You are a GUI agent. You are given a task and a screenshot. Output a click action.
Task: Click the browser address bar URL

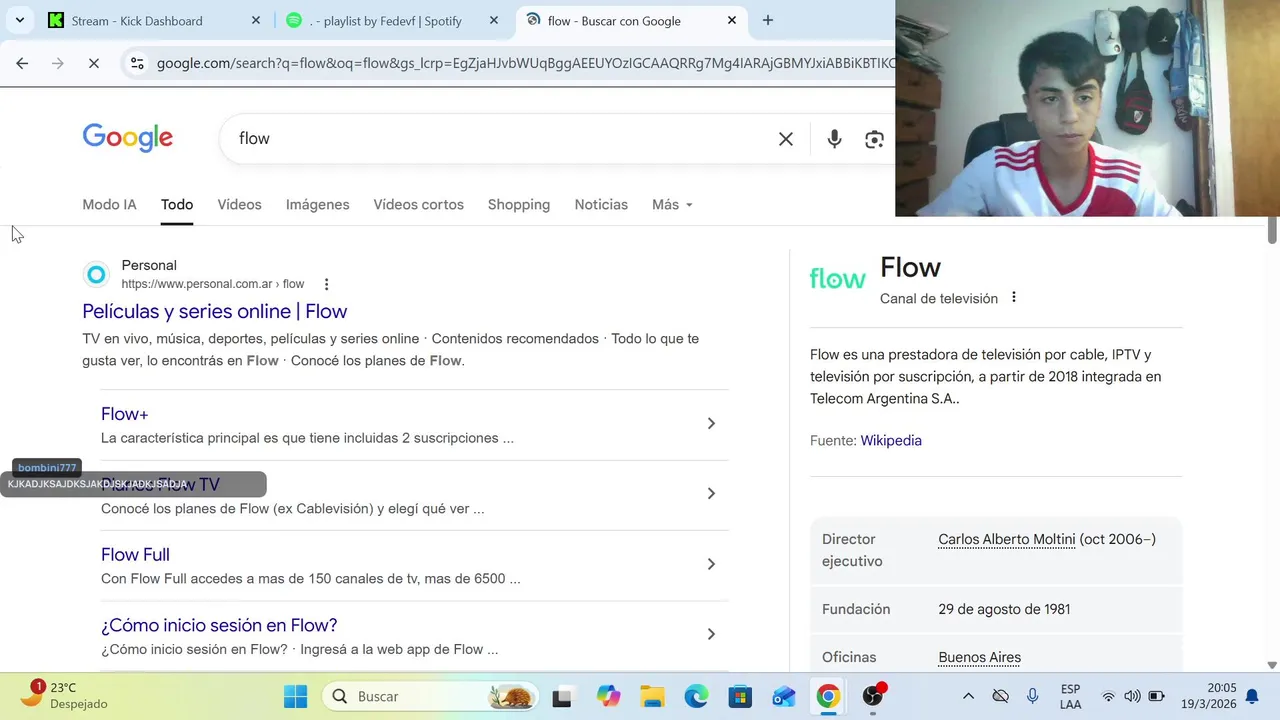(x=525, y=63)
